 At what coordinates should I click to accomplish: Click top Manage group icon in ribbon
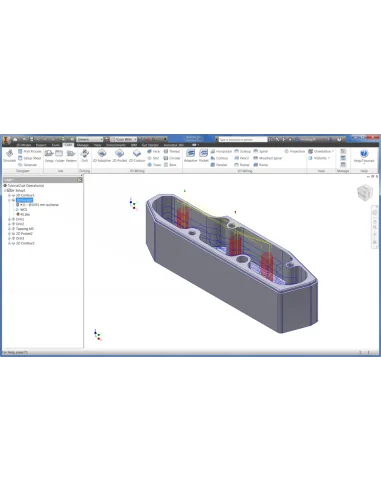pos(343,151)
